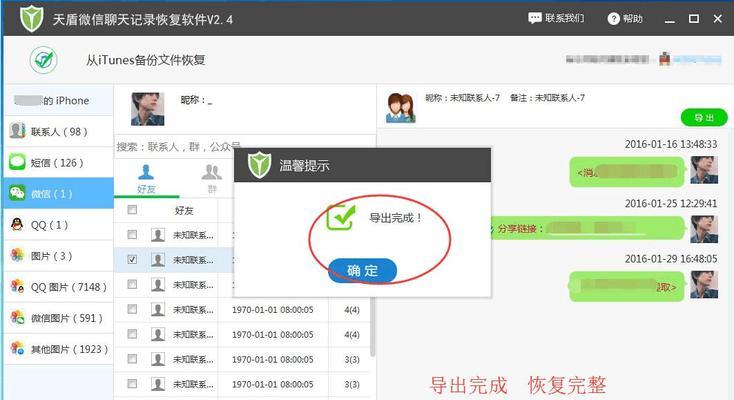Click the 微信图片 icon
This screenshot has height=400, width=734.
[17, 317]
